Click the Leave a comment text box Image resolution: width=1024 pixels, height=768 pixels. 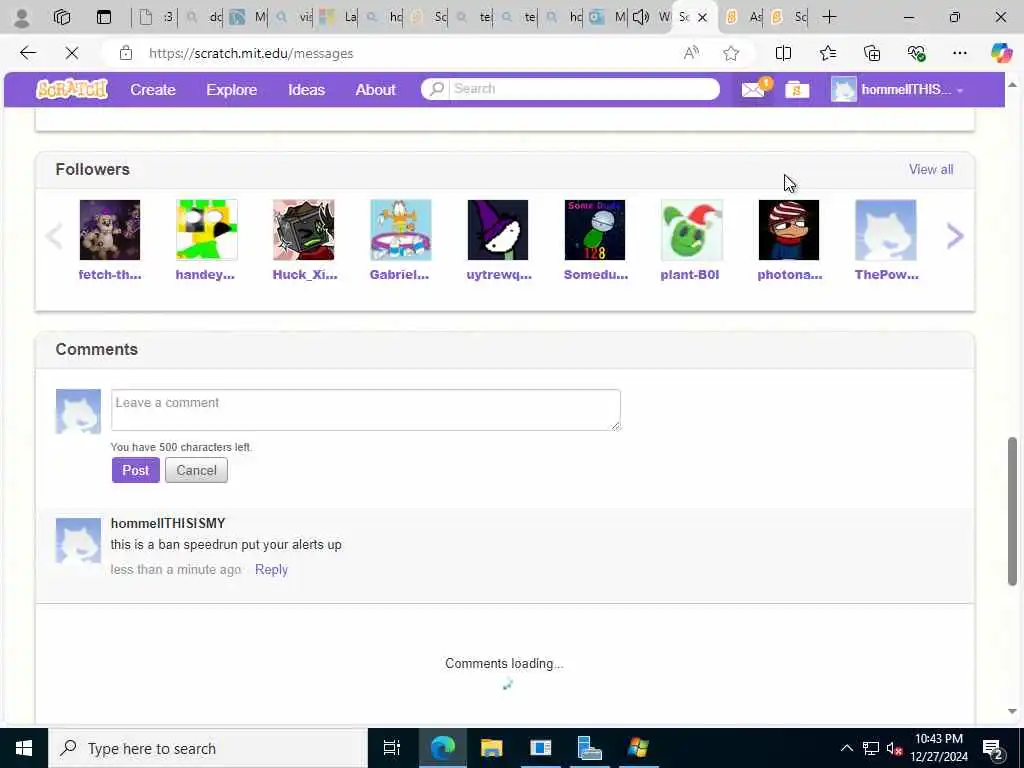(x=366, y=410)
